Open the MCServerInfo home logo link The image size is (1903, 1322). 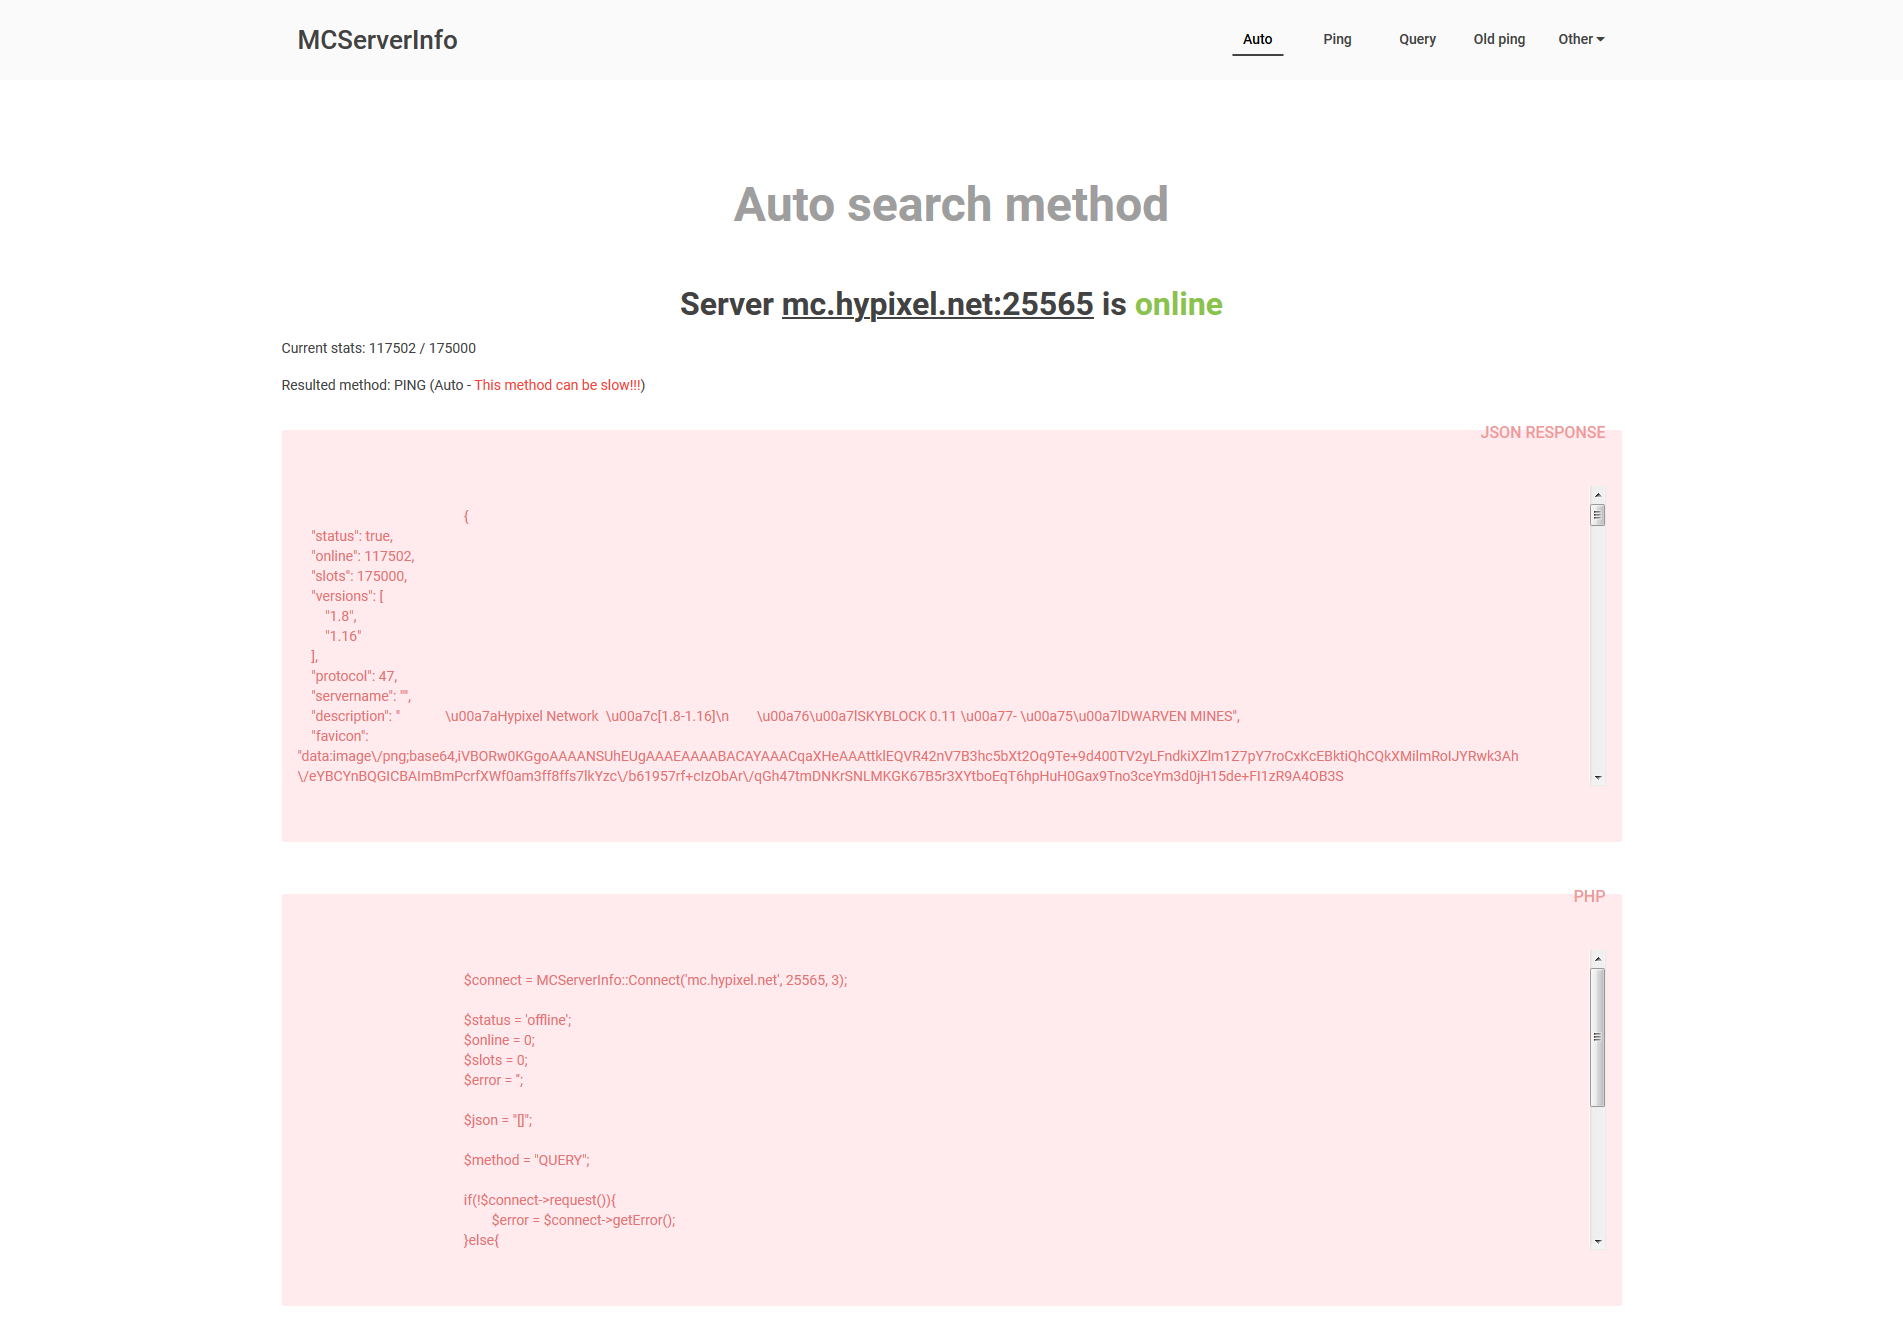(x=377, y=40)
